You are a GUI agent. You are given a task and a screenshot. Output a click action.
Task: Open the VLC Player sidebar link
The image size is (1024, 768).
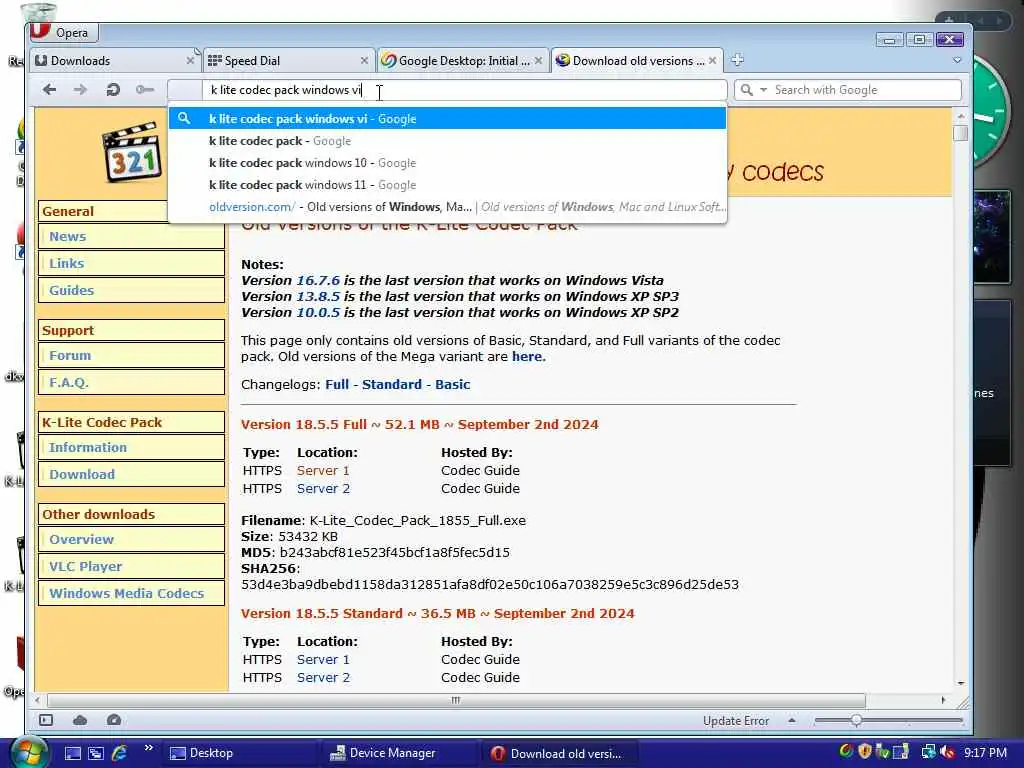pyautogui.click(x=86, y=566)
